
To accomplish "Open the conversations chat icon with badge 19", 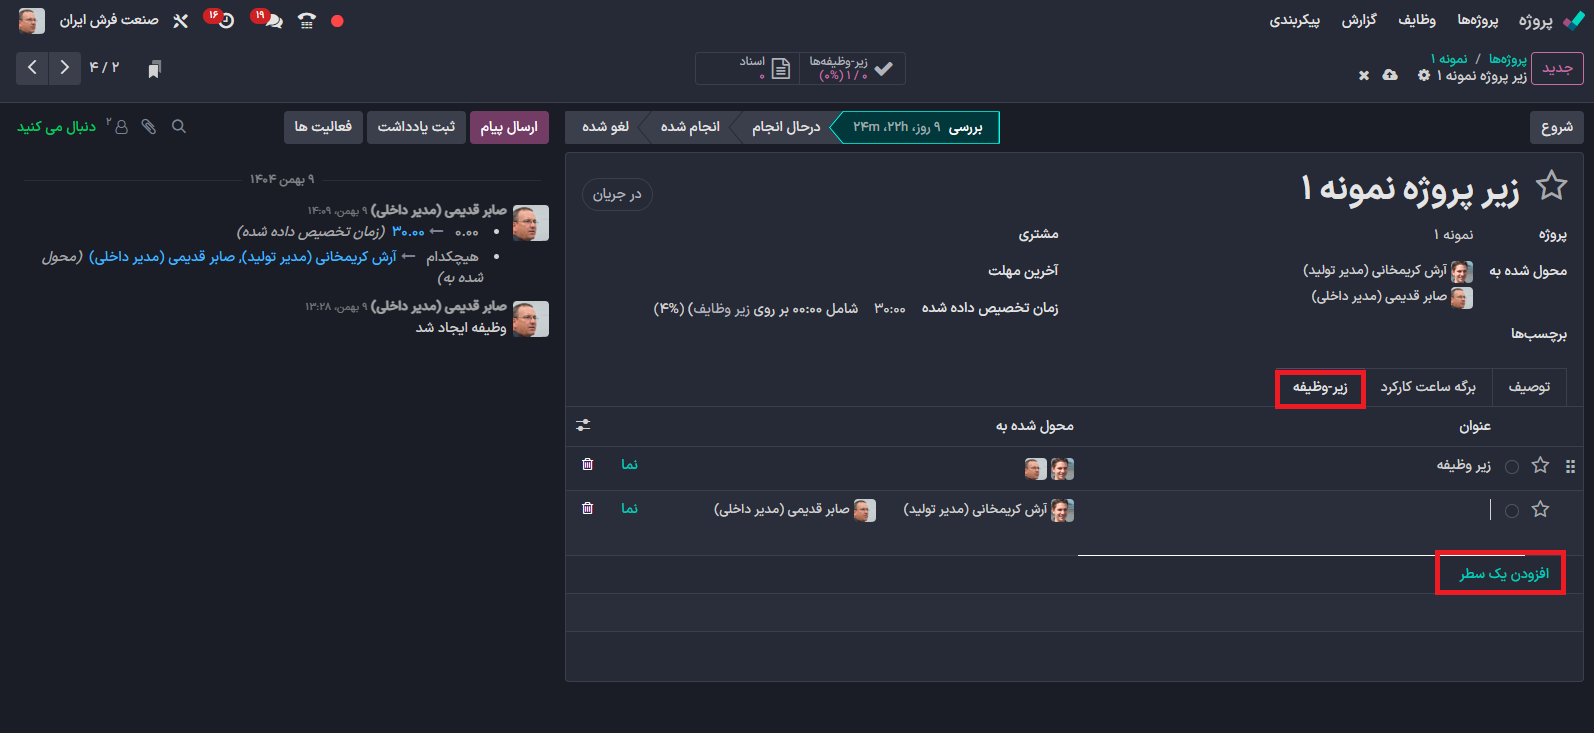I will 272,21.
